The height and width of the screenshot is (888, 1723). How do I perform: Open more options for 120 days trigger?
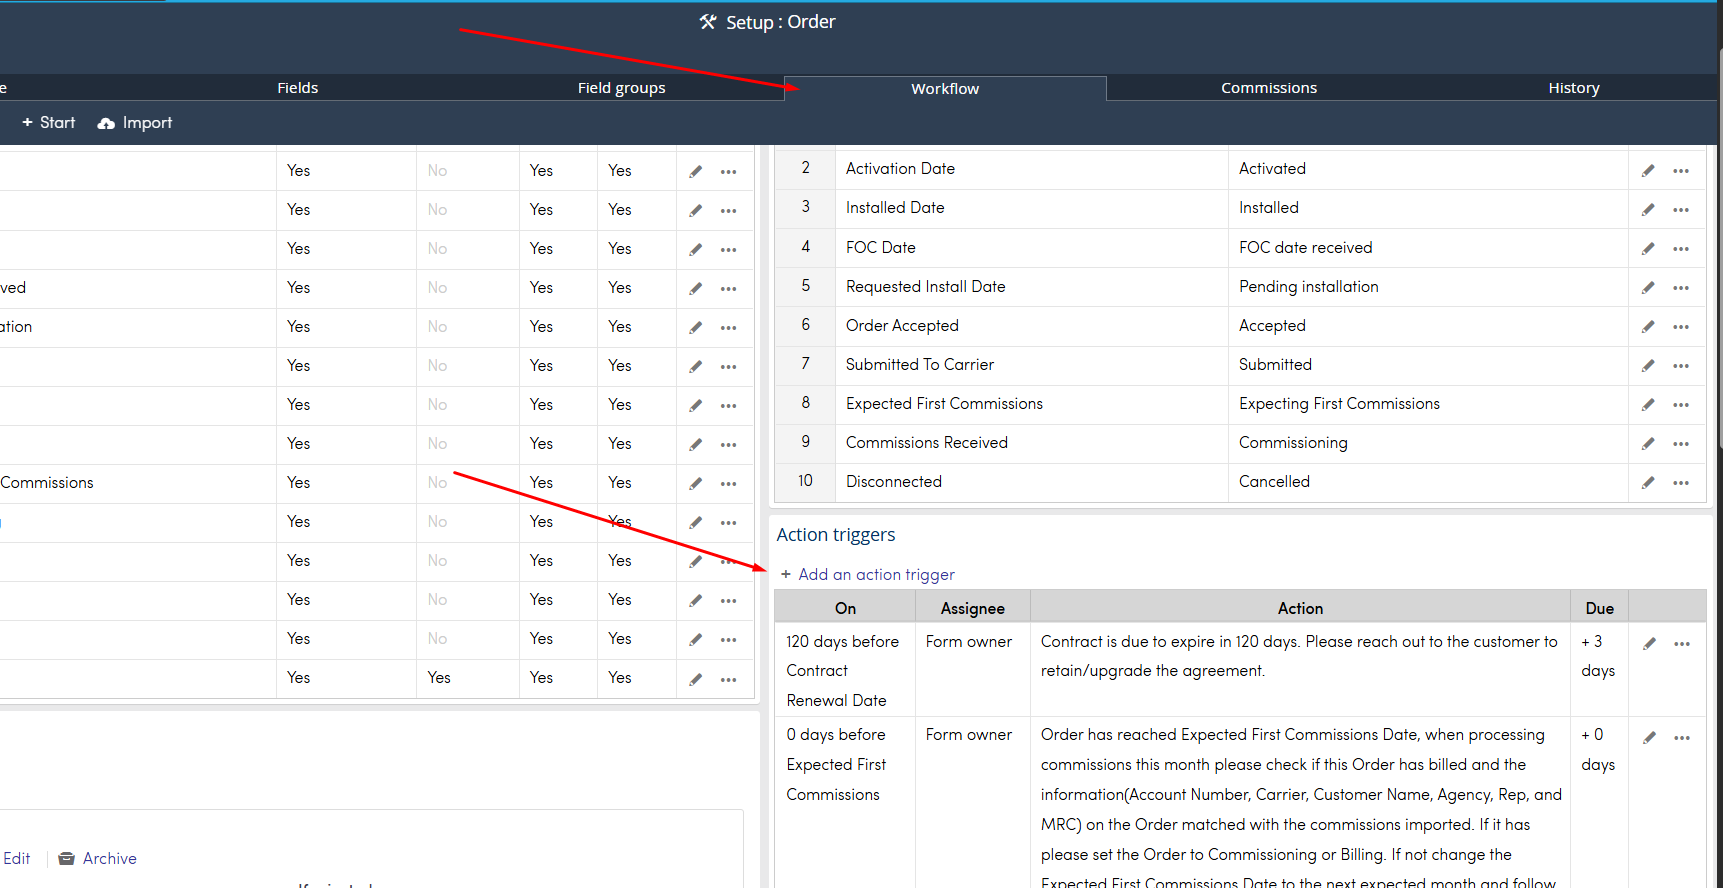pyautogui.click(x=1682, y=644)
